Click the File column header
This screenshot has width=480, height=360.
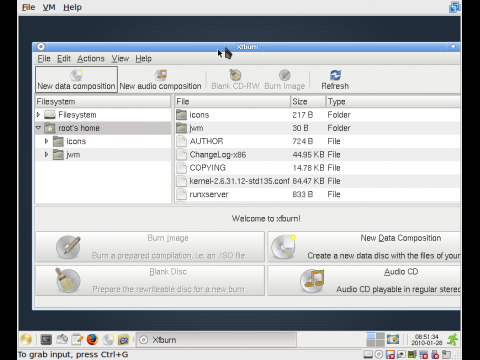tap(232, 101)
